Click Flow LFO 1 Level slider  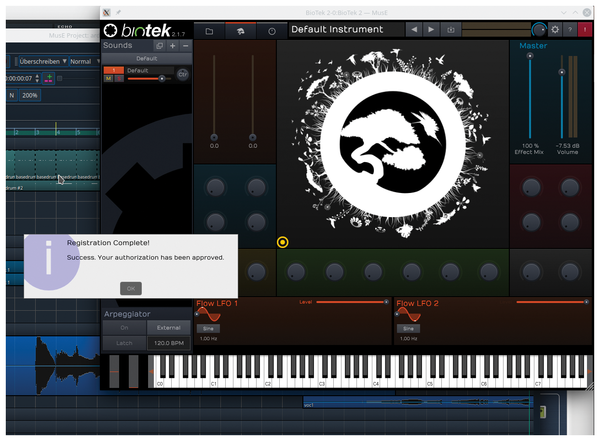point(352,302)
